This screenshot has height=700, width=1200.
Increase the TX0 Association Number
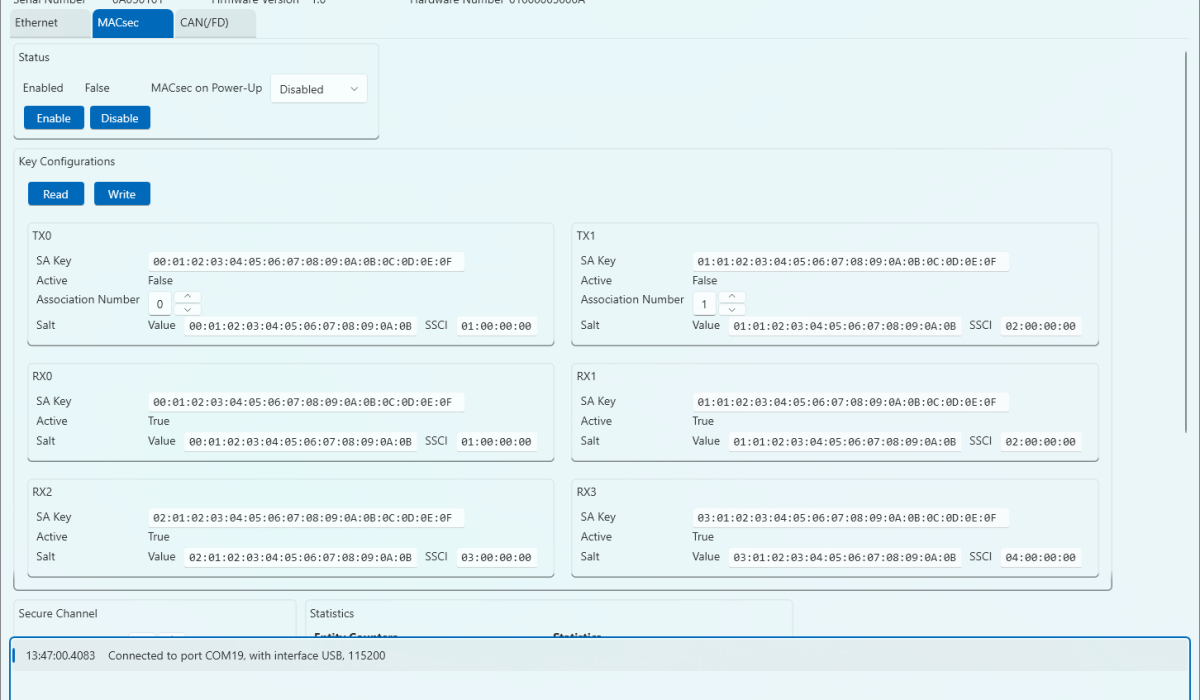(188, 297)
